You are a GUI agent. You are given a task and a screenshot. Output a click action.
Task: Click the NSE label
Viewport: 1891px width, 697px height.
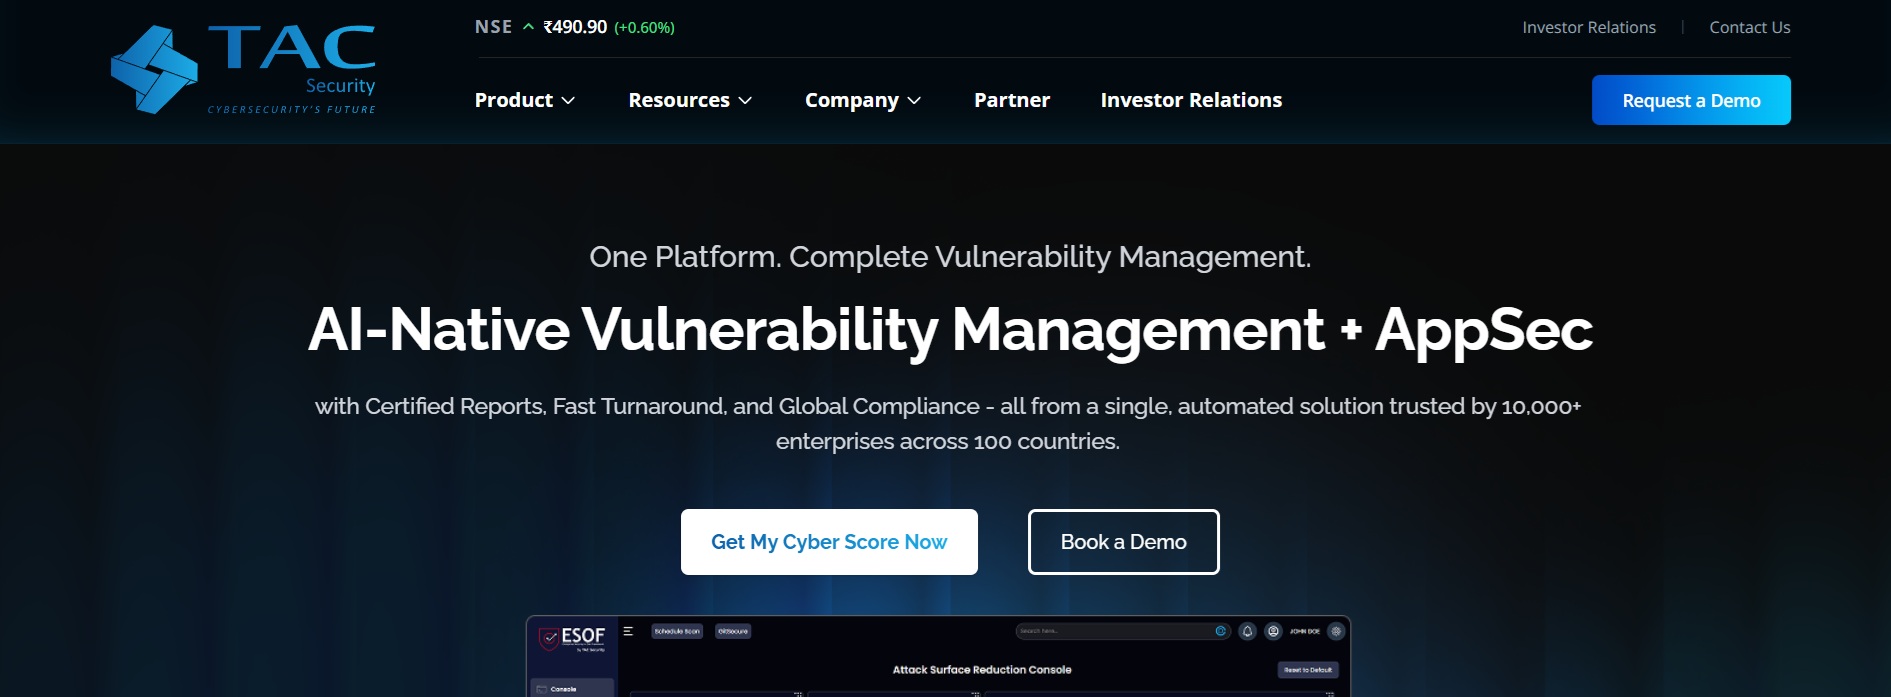tap(493, 27)
